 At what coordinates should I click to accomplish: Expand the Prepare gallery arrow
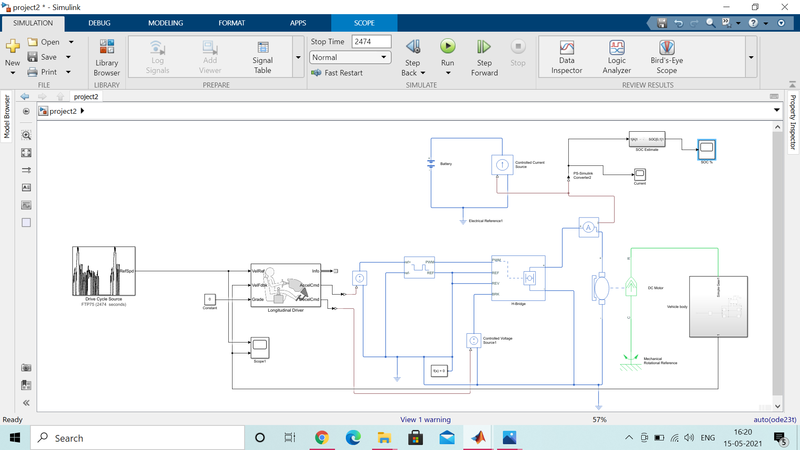(x=298, y=57)
